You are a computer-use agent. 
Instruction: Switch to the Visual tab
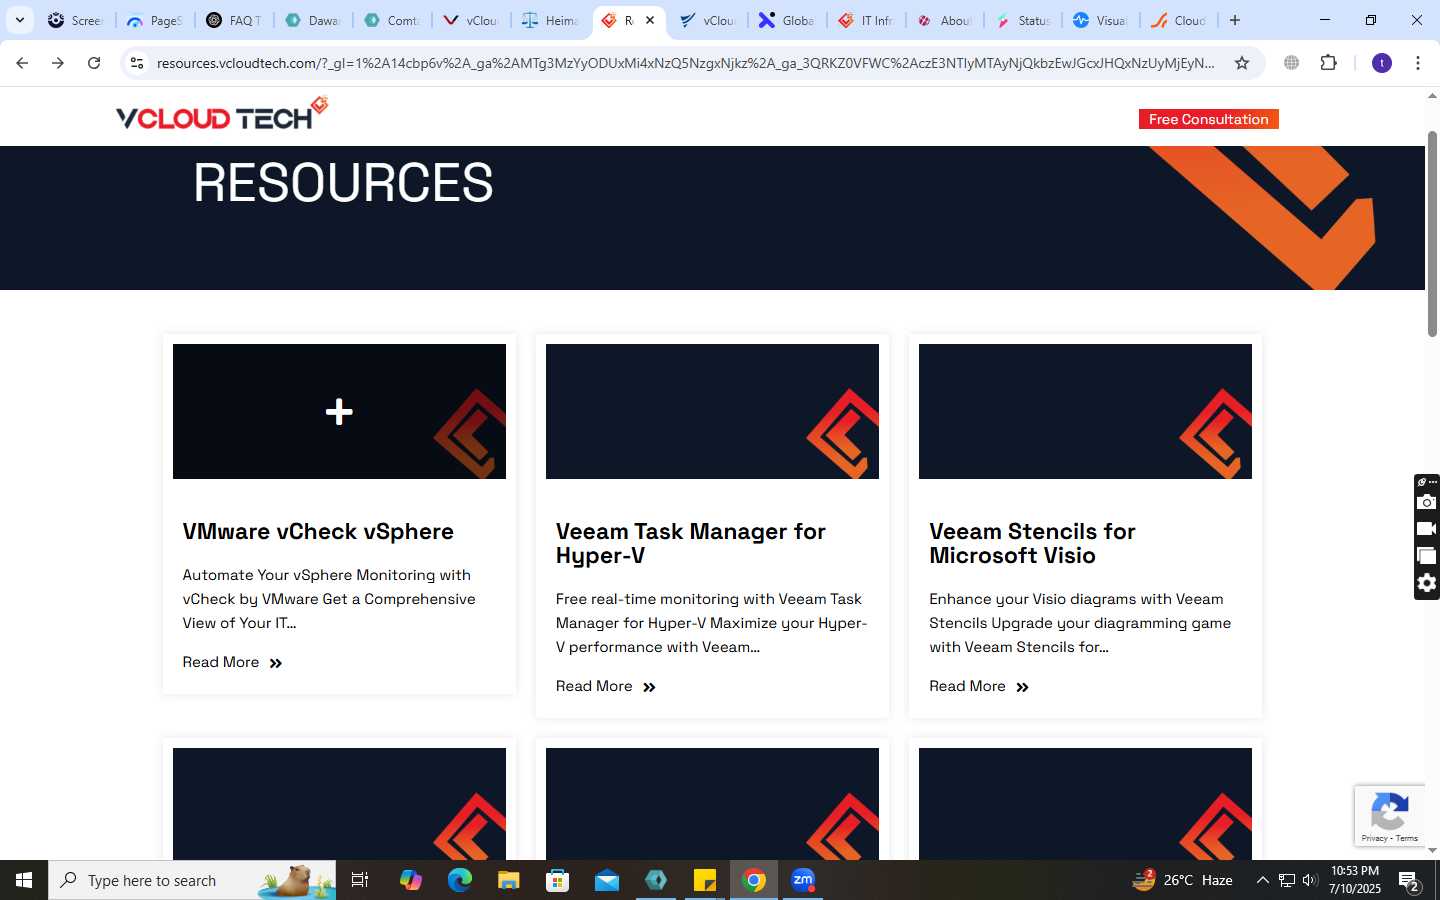click(x=1100, y=20)
